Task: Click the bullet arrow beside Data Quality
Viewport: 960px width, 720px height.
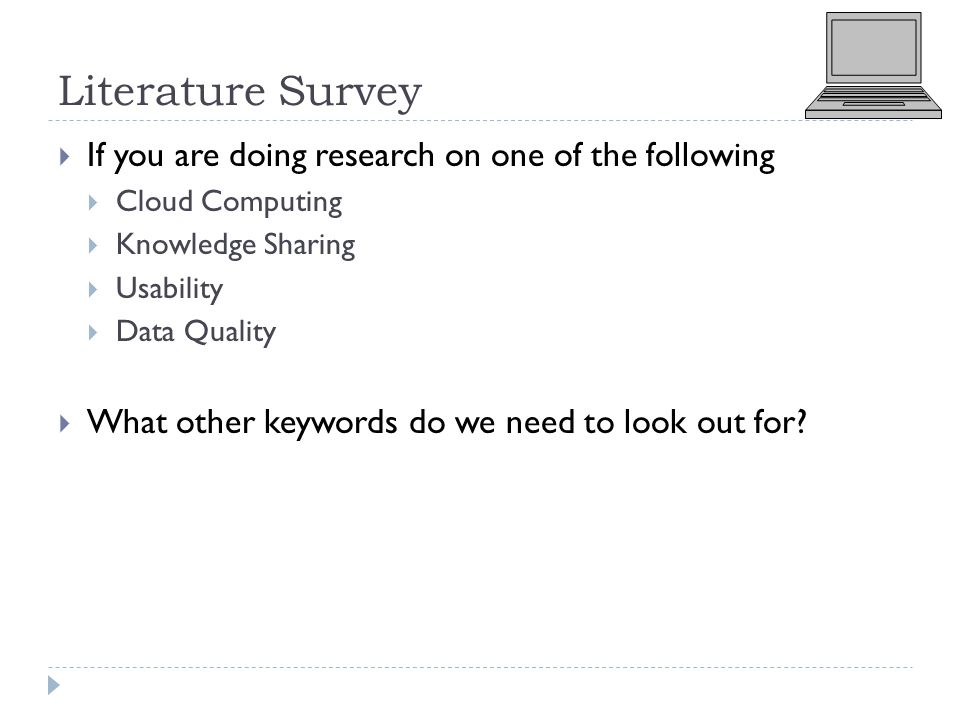Action: pos(93,333)
